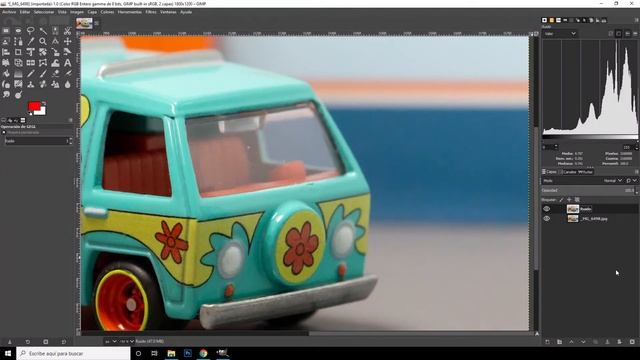This screenshot has height=360, width=640.
Task: Select the Eraser tool
Action: 55,73
